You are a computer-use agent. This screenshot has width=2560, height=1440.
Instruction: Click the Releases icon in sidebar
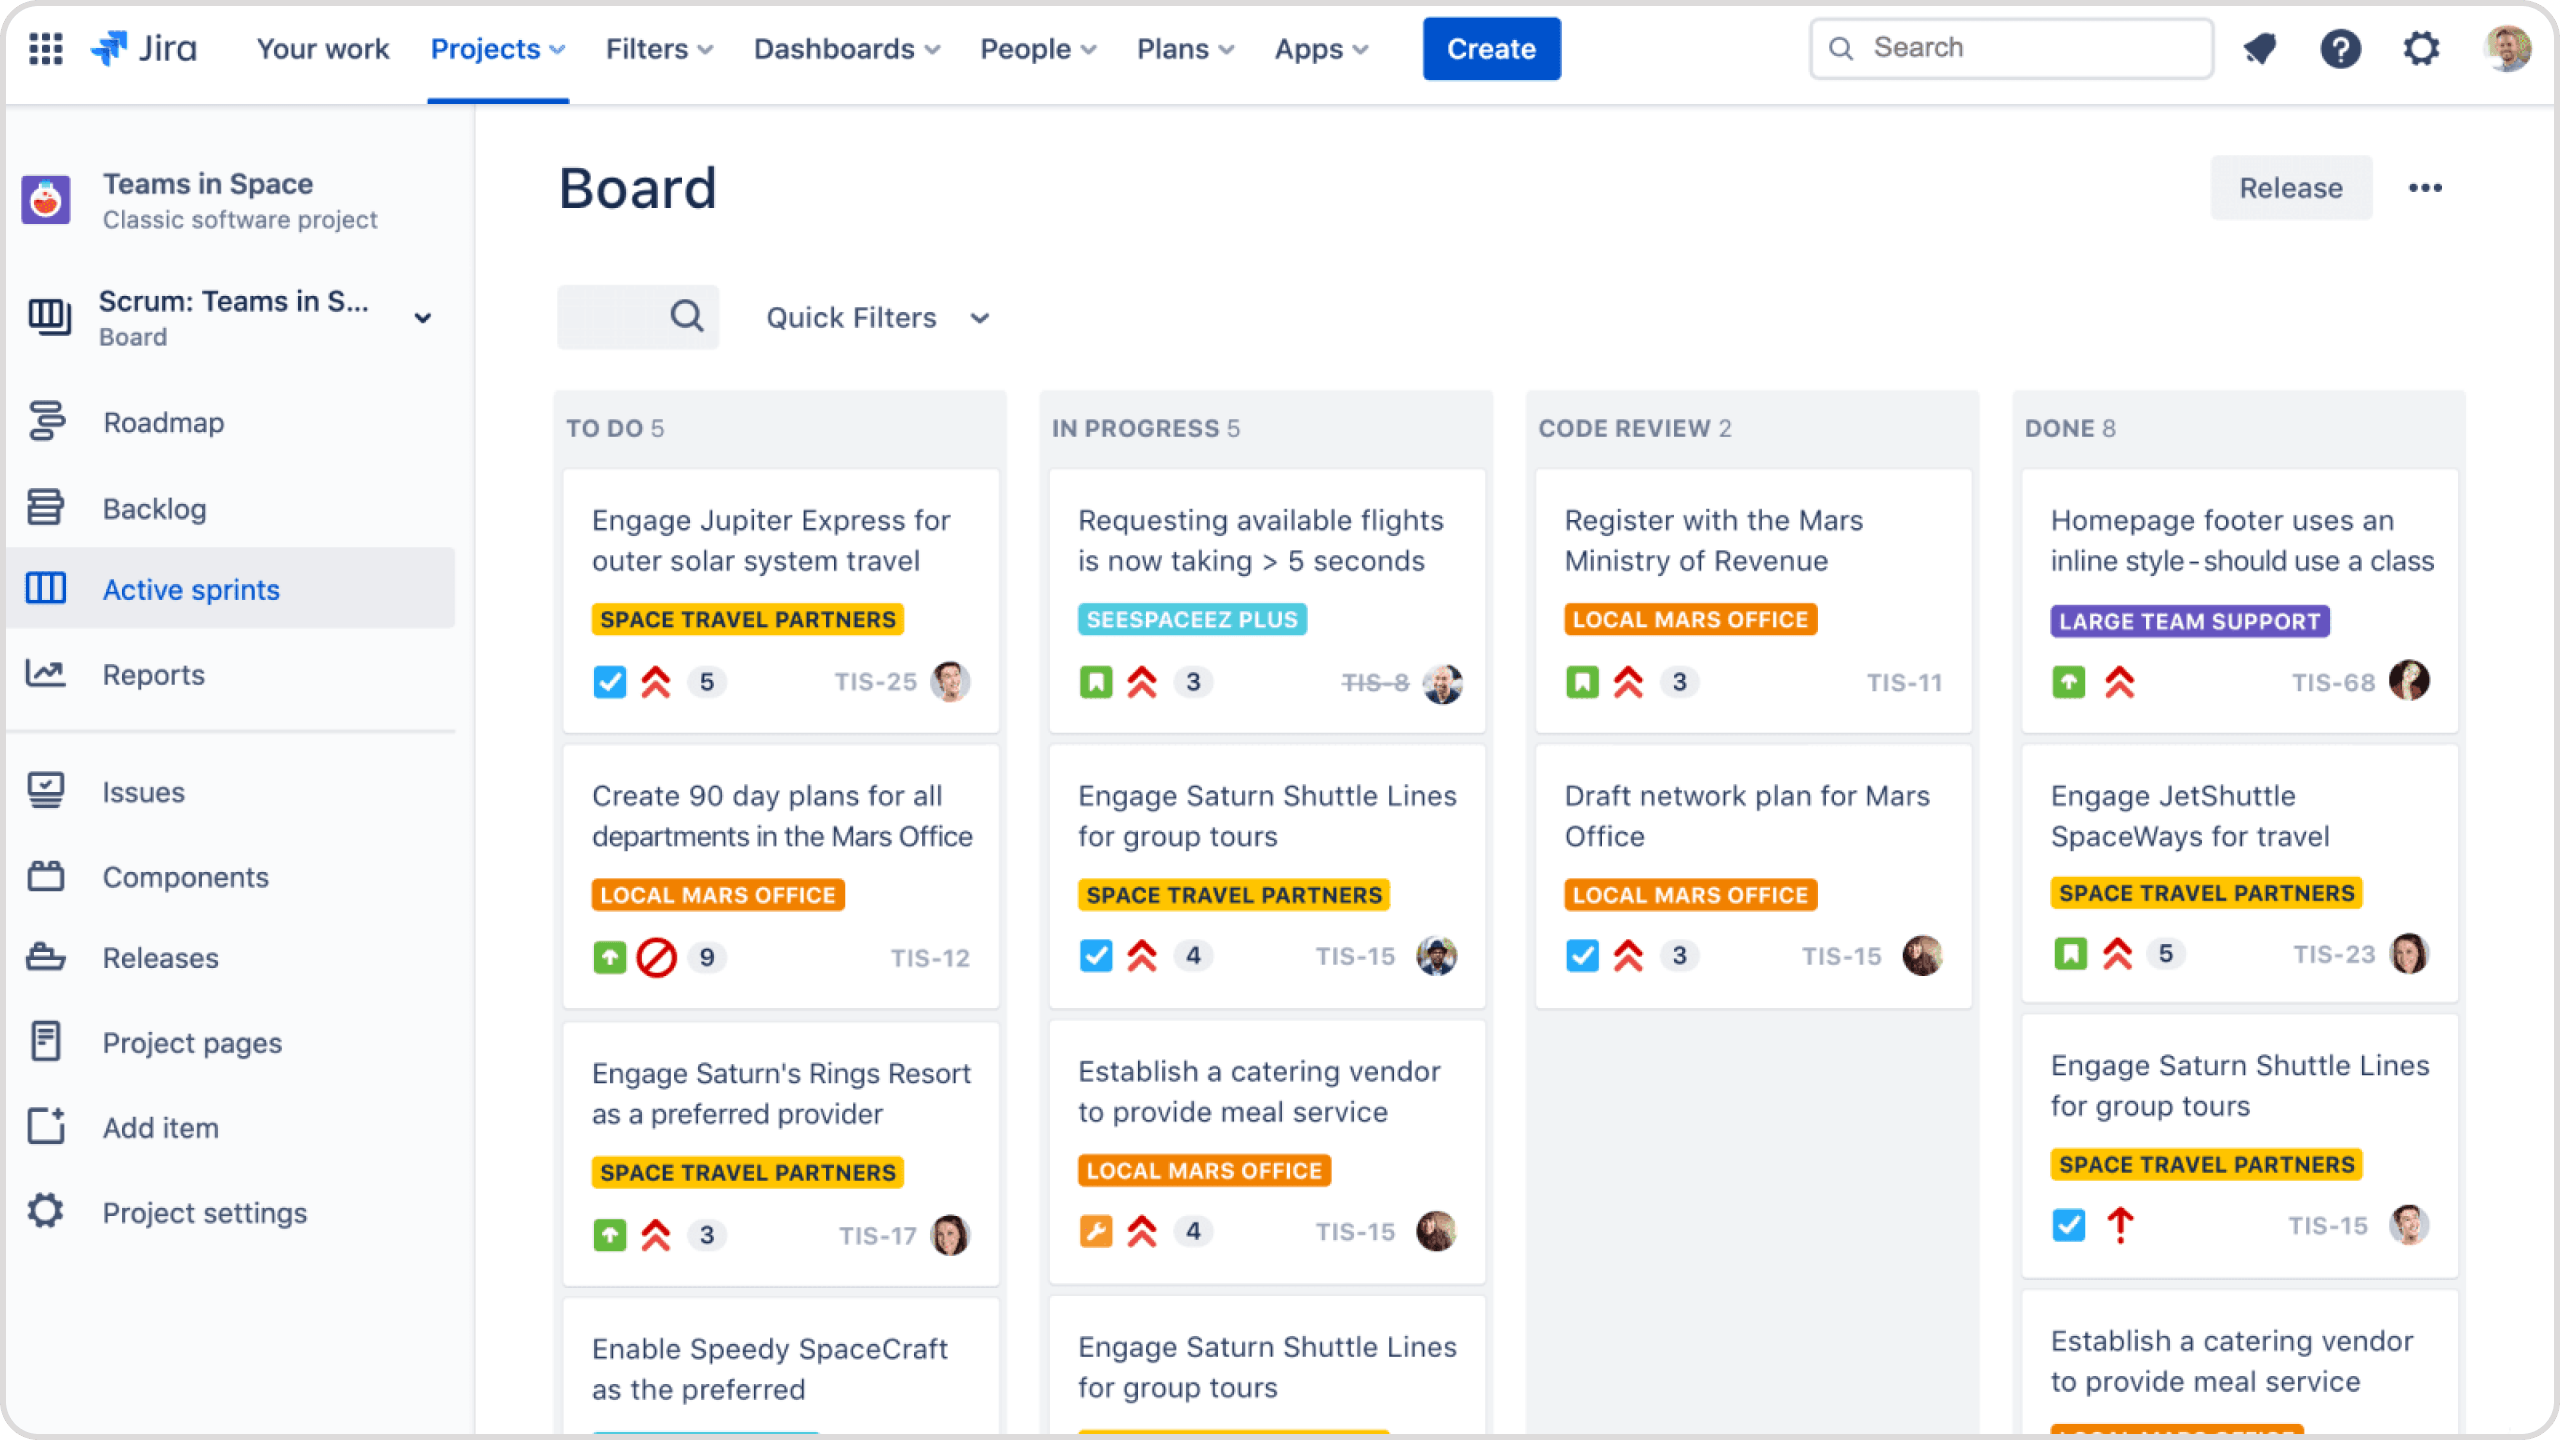47,958
